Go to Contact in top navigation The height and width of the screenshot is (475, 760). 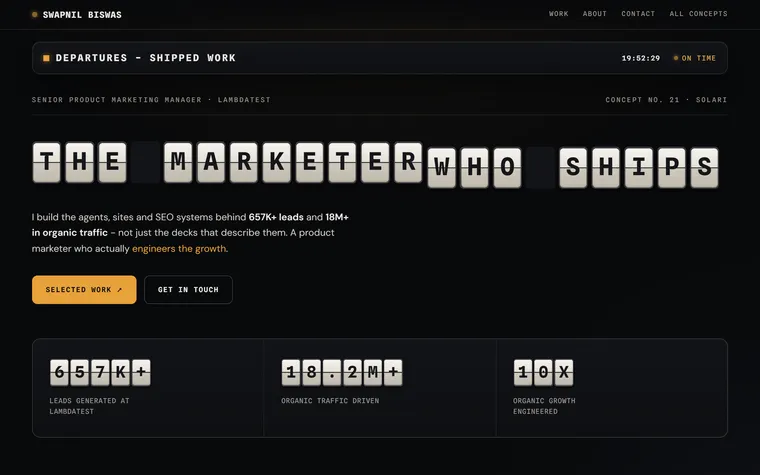(638, 14)
